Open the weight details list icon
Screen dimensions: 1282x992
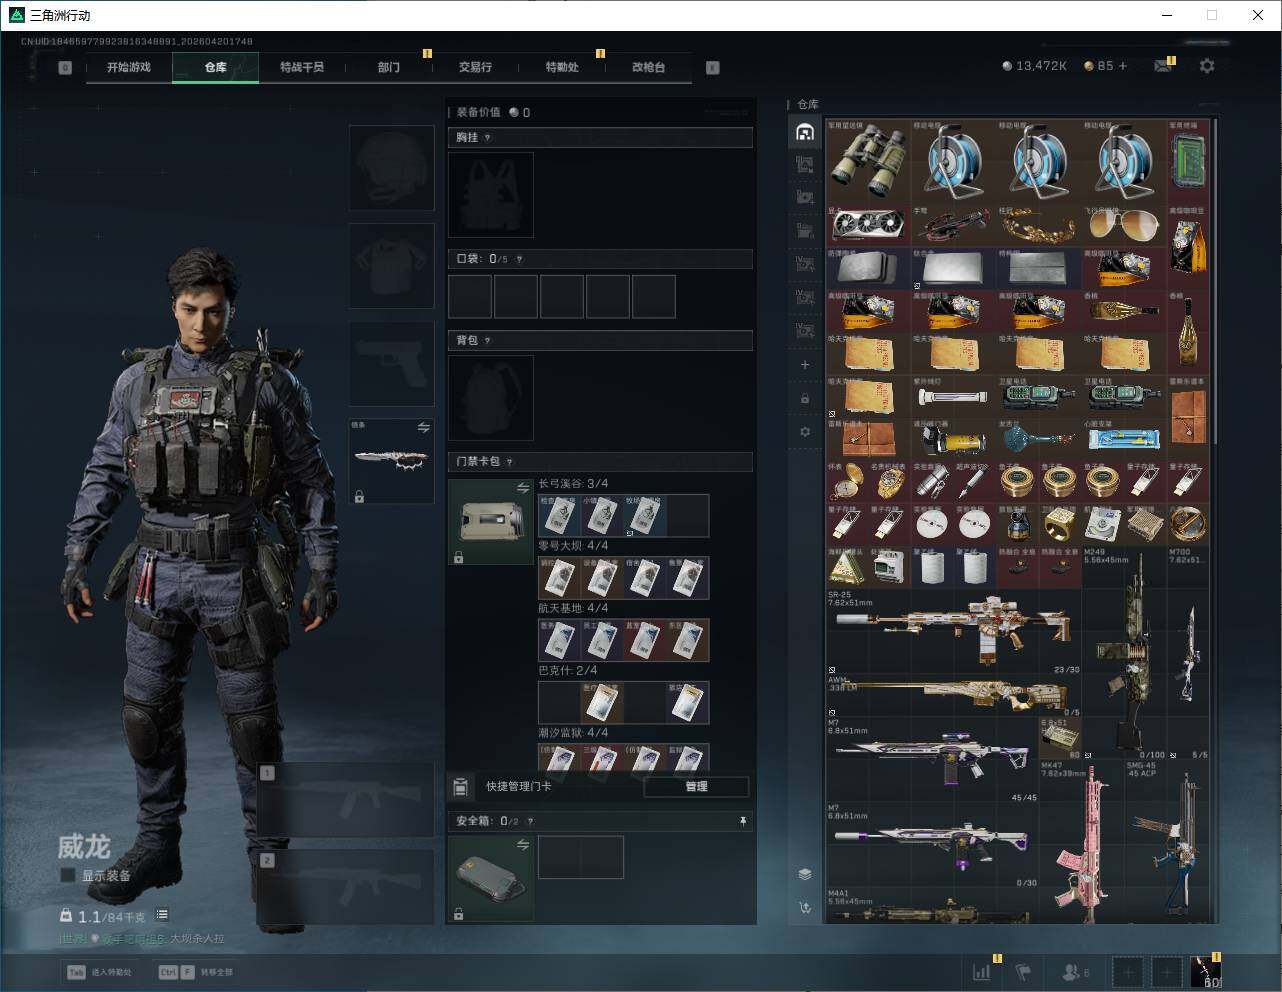pyautogui.click(x=162, y=915)
